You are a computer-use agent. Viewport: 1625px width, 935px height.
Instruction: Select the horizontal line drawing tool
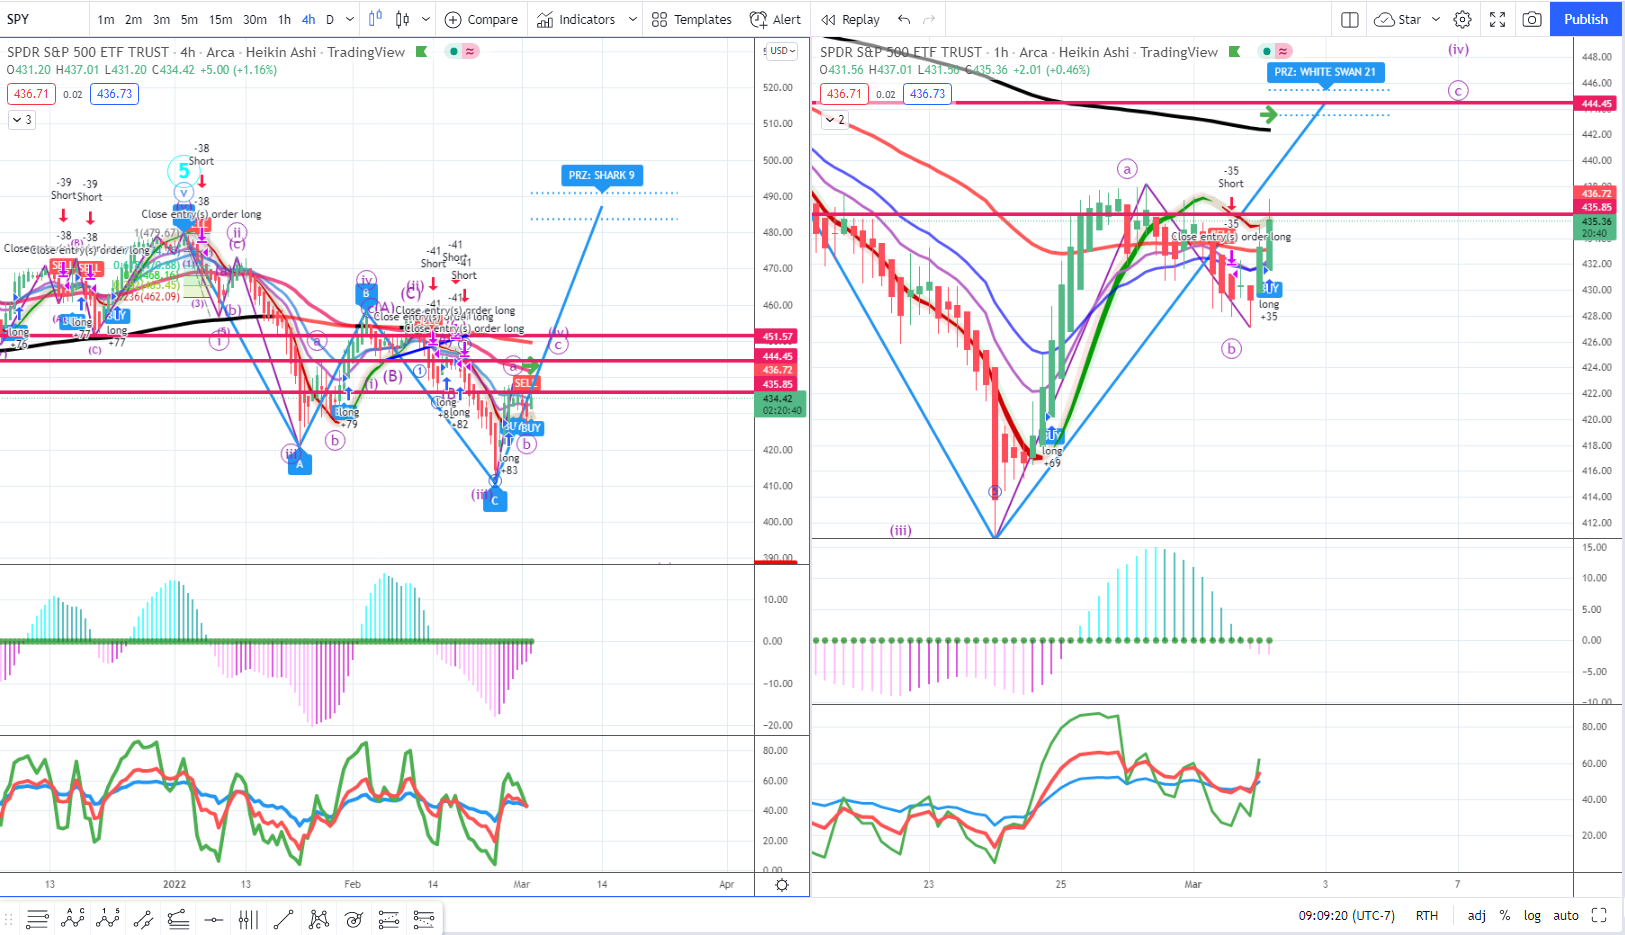[x=213, y=918]
